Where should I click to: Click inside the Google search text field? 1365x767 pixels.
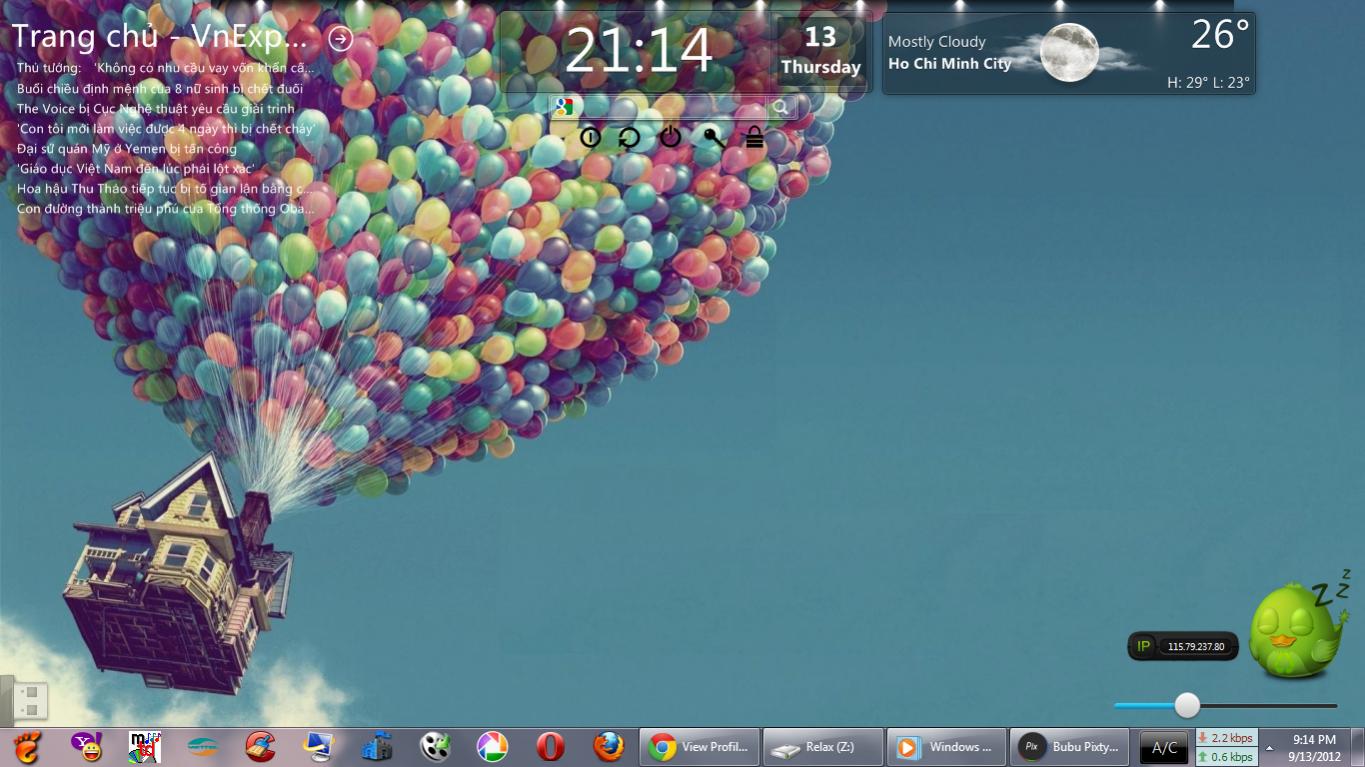(671, 107)
